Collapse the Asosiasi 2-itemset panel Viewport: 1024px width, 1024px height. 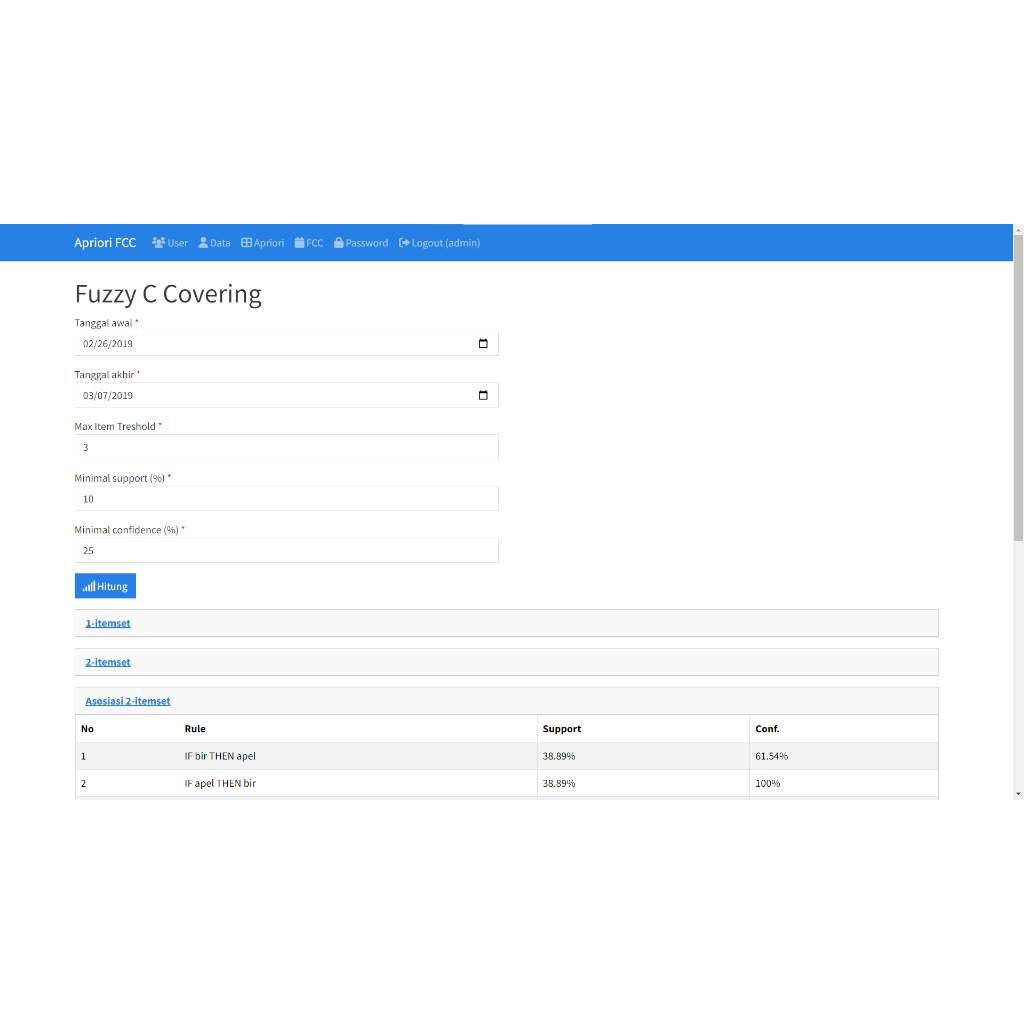coord(128,701)
